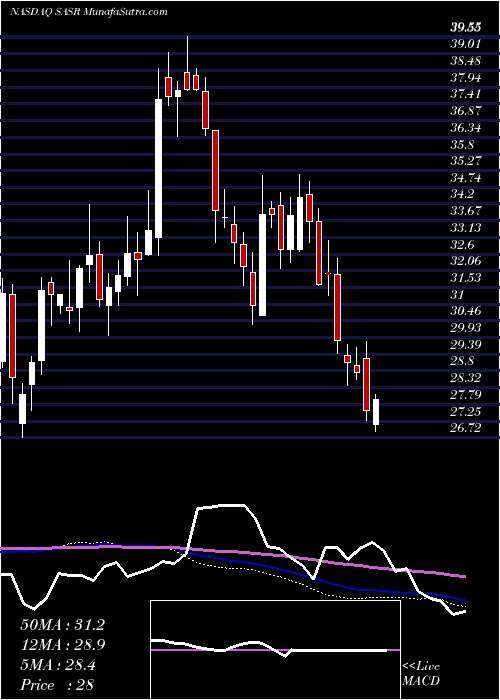Click the 27.79 price axis label
The image size is (500, 700).
tap(466, 394)
